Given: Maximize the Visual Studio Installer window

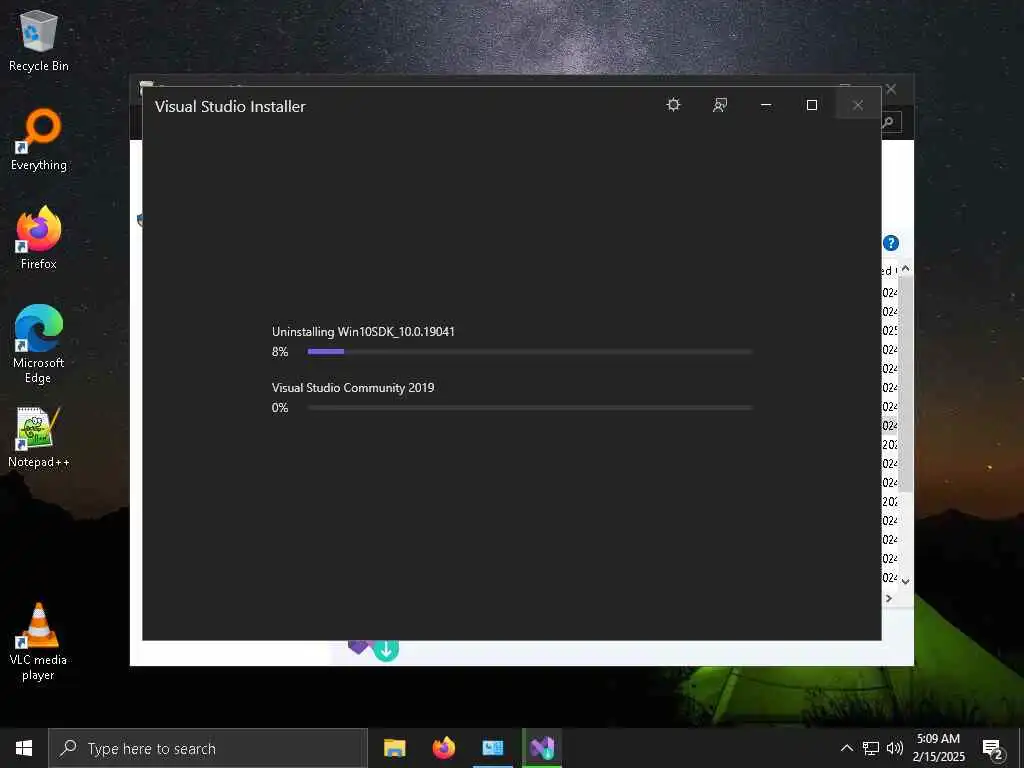Looking at the screenshot, I should click(x=812, y=105).
